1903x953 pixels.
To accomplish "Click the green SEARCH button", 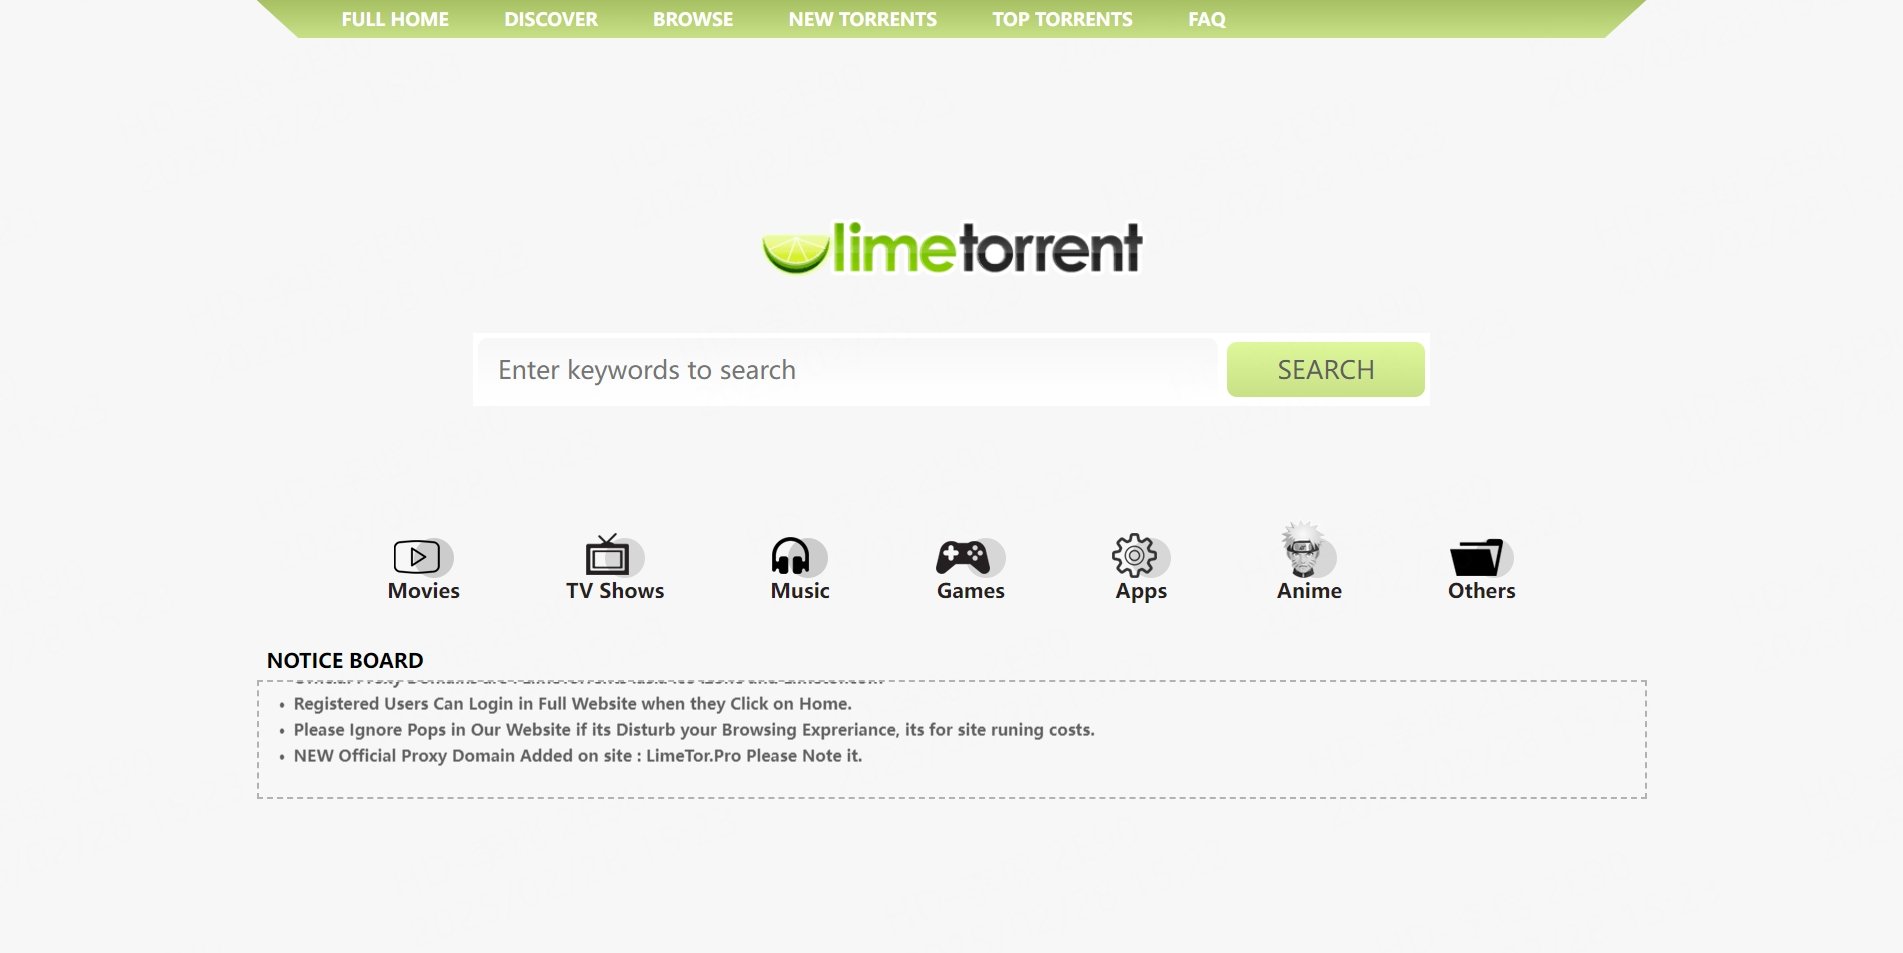I will pyautogui.click(x=1325, y=370).
